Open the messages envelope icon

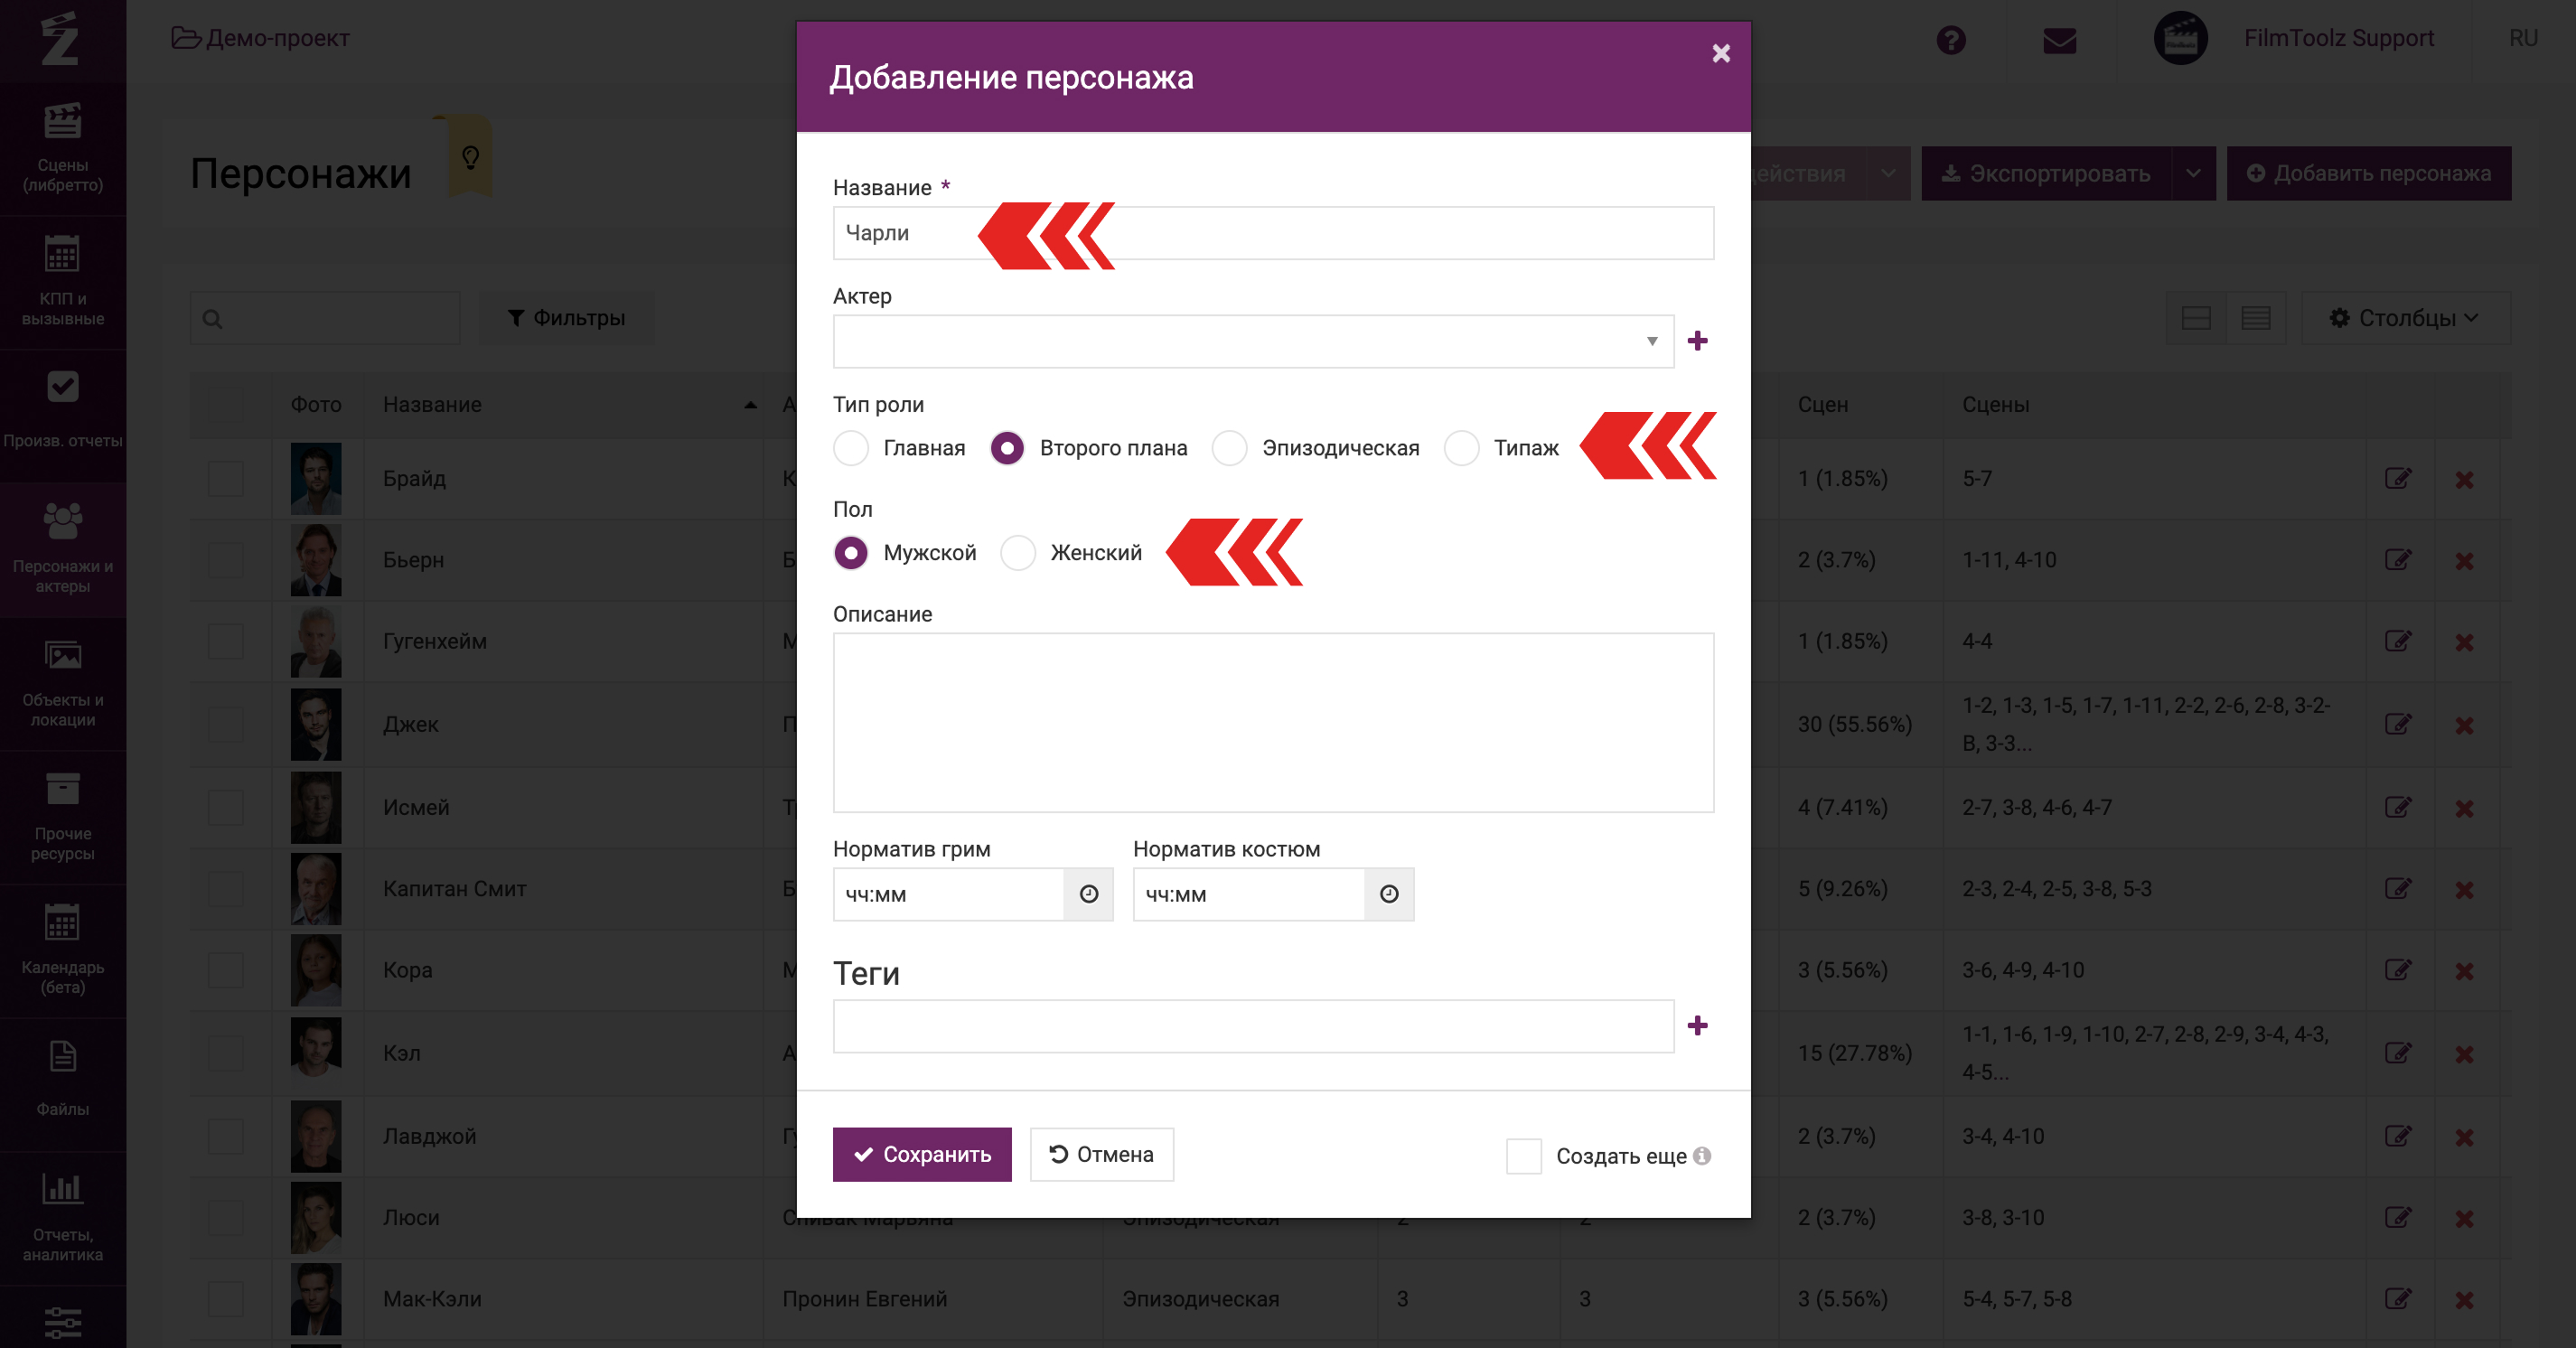(x=2059, y=40)
